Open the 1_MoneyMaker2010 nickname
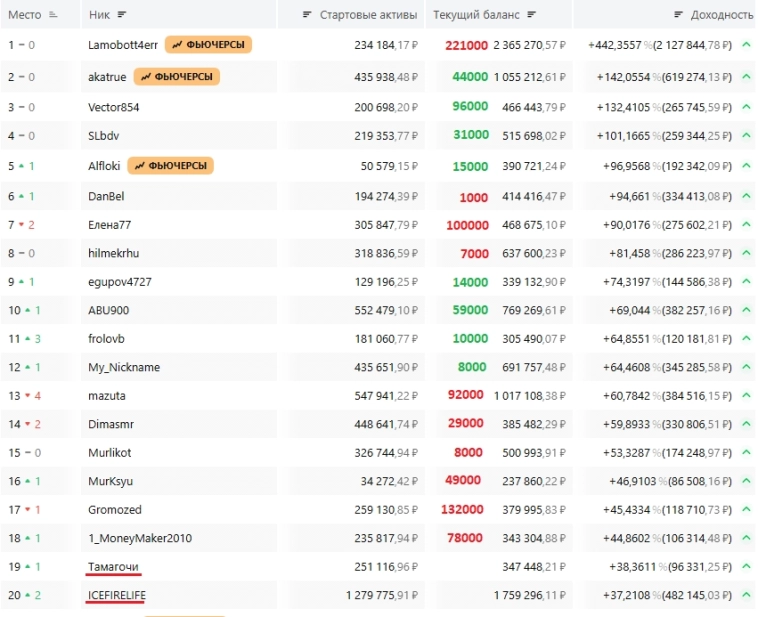The image size is (758, 617). [140, 538]
